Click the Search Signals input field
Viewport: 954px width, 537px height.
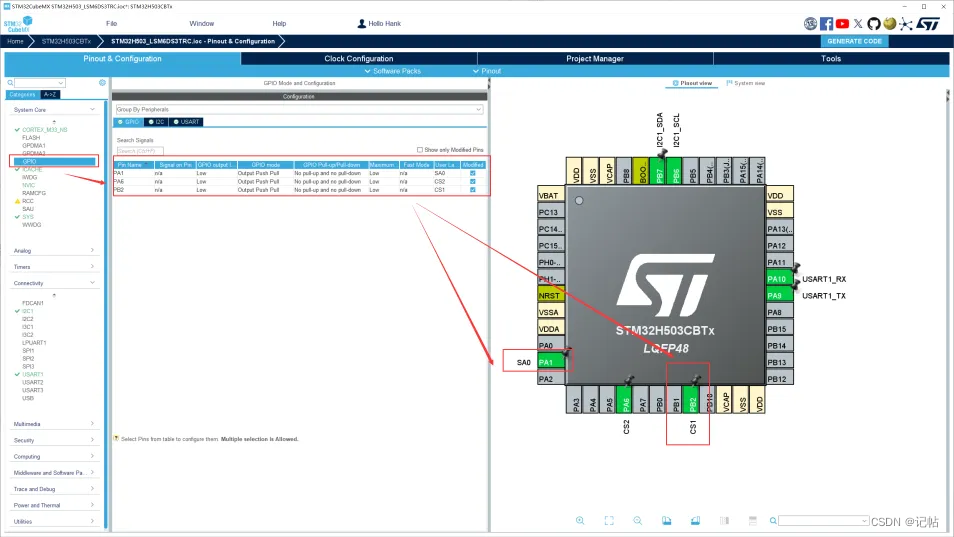(x=140, y=151)
